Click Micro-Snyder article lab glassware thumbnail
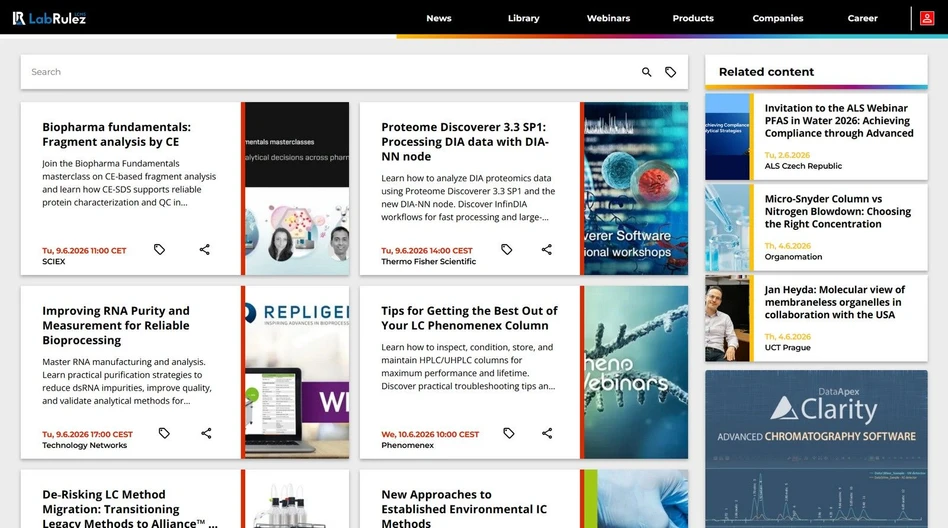948x528 pixels. pos(727,227)
